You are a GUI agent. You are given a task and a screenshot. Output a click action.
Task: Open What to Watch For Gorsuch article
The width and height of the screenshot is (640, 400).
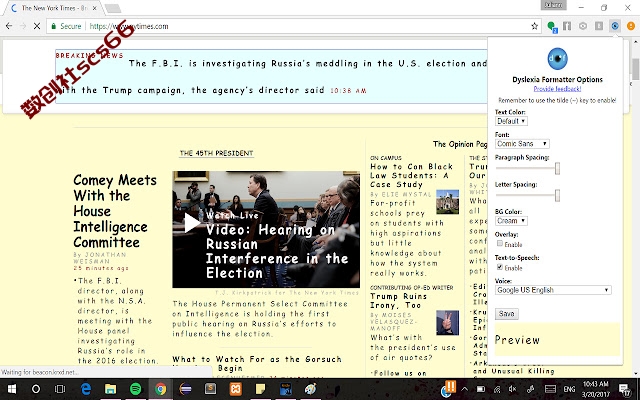click(x=256, y=363)
